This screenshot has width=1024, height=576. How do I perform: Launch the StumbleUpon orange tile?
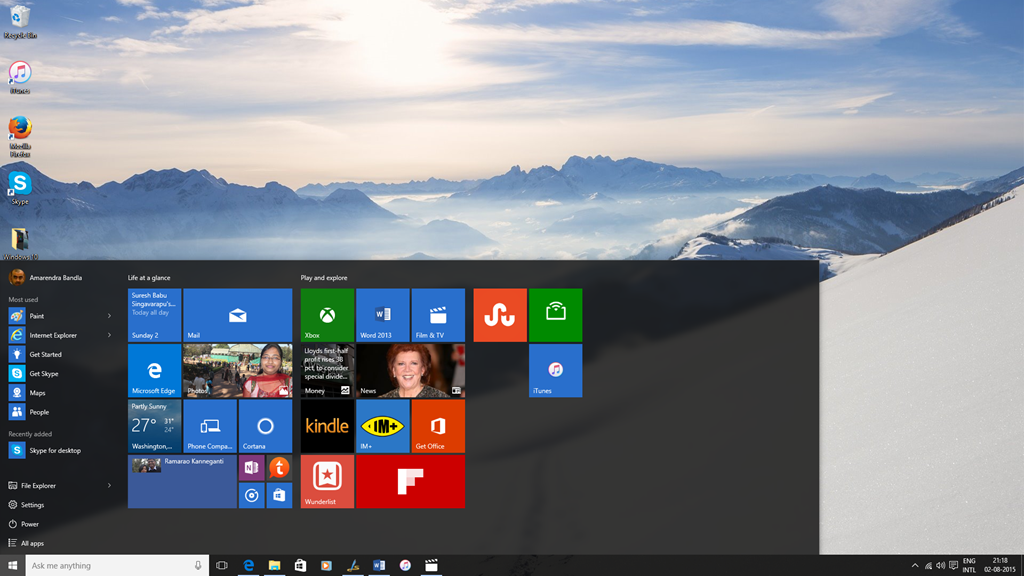tap(500, 315)
